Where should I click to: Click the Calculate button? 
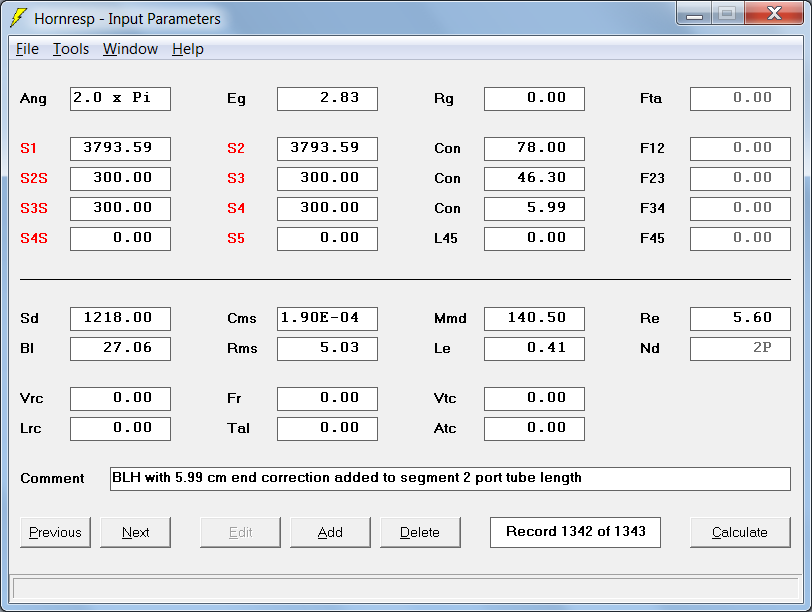click(740, 532)
